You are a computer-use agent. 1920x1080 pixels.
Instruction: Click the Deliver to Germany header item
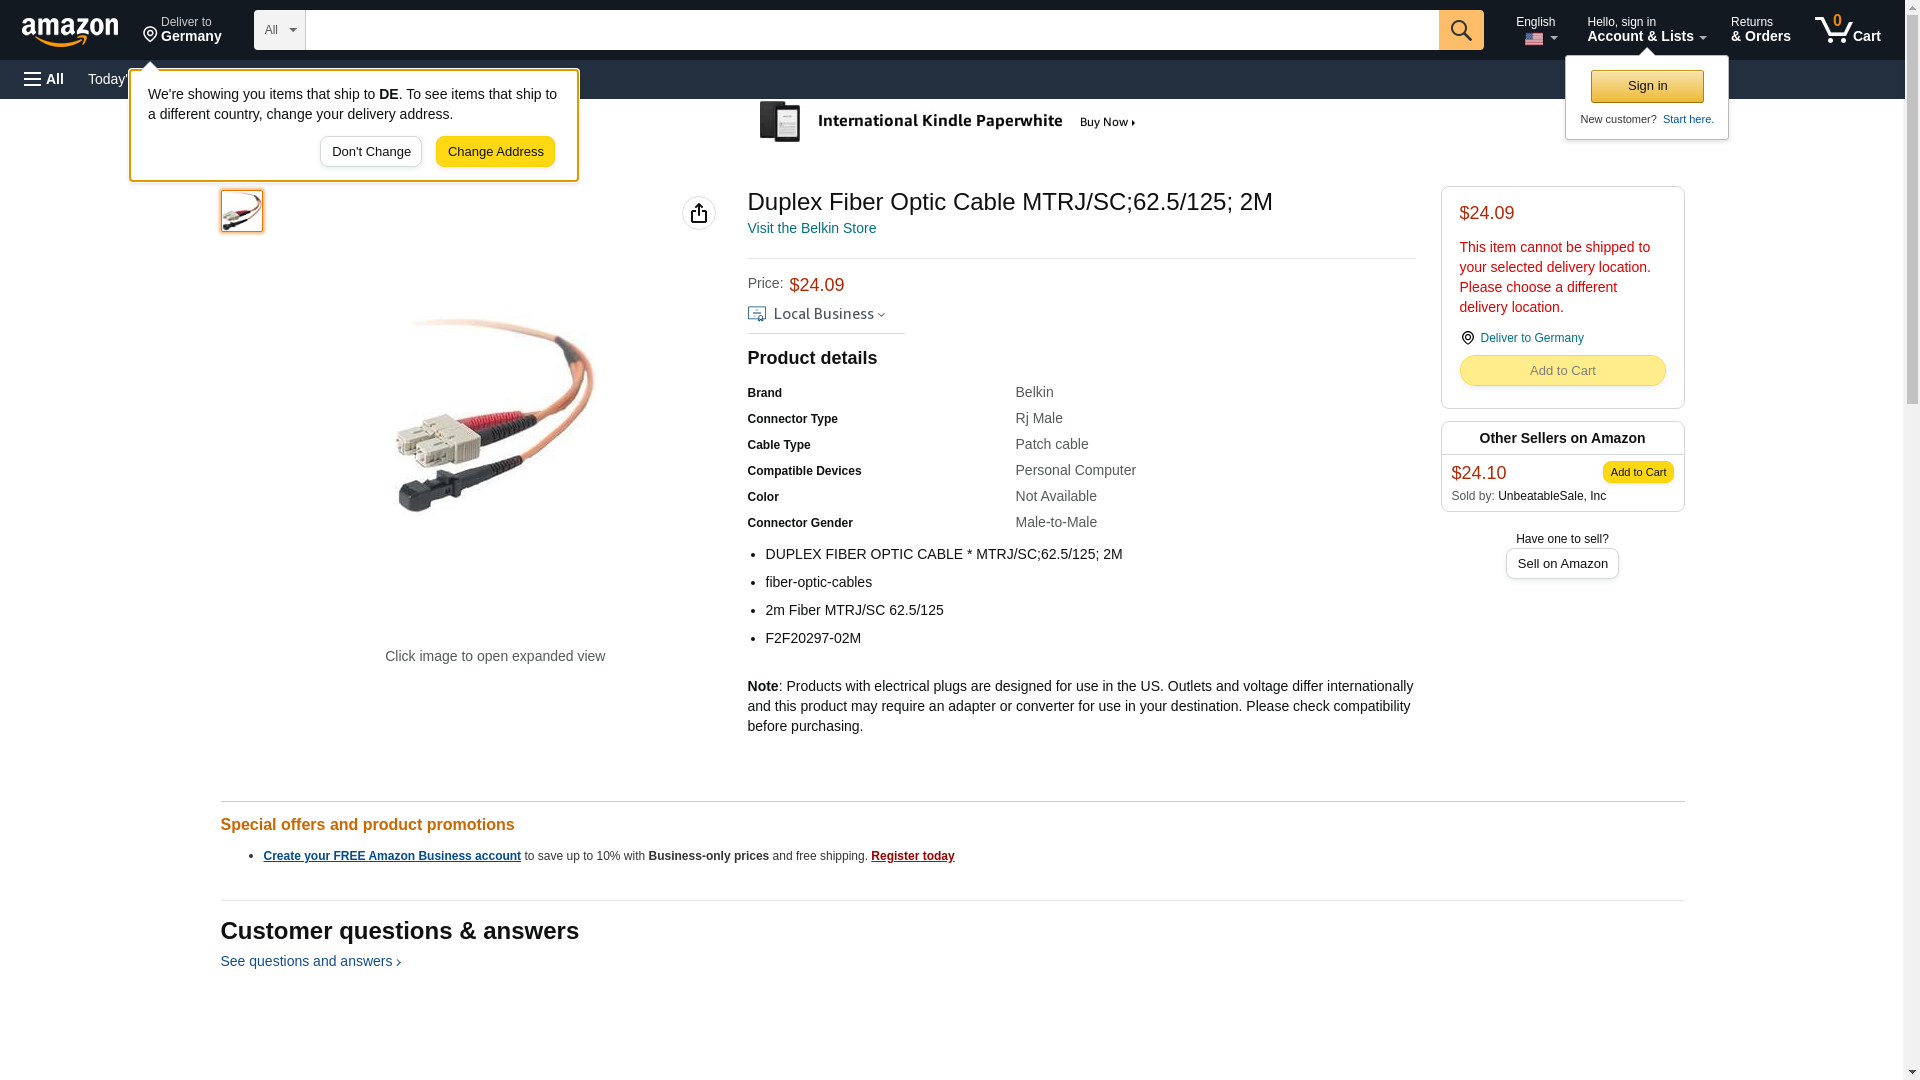tap(182, 30)
